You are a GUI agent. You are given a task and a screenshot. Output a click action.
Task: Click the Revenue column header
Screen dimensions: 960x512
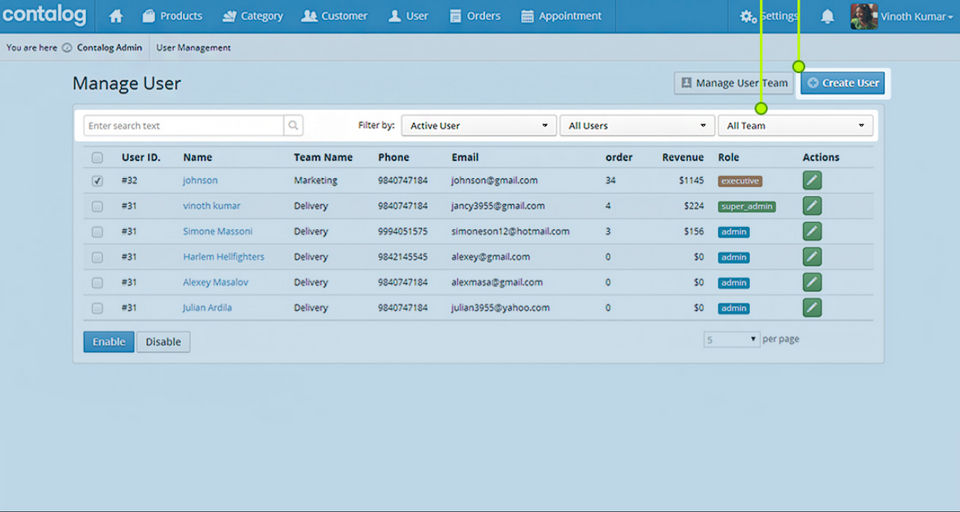(683, 157)
